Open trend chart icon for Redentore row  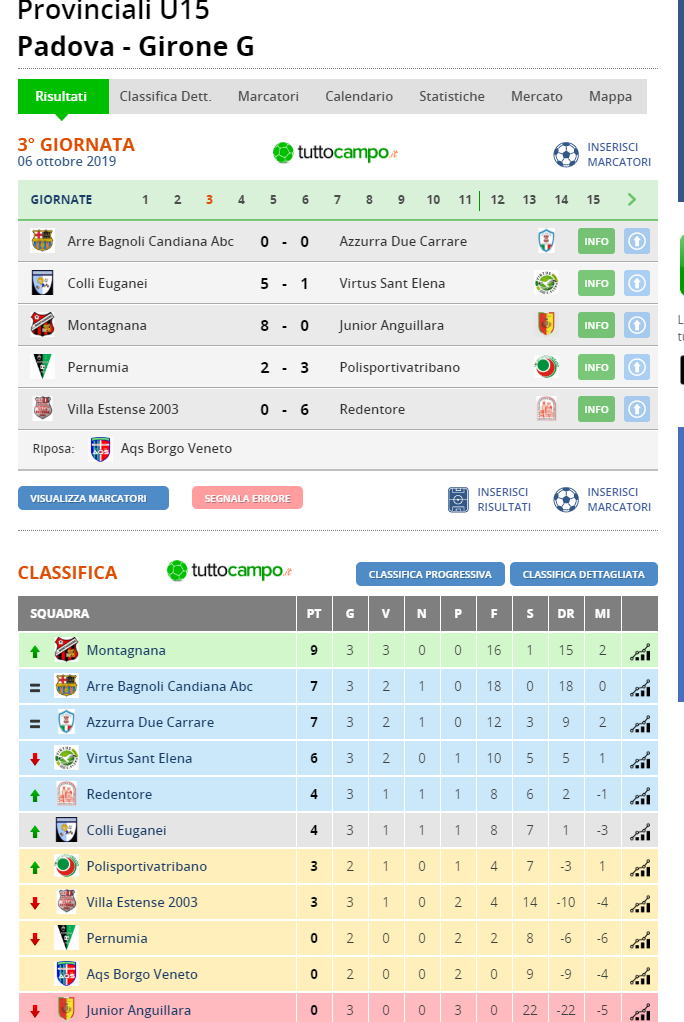pos(640,795)
